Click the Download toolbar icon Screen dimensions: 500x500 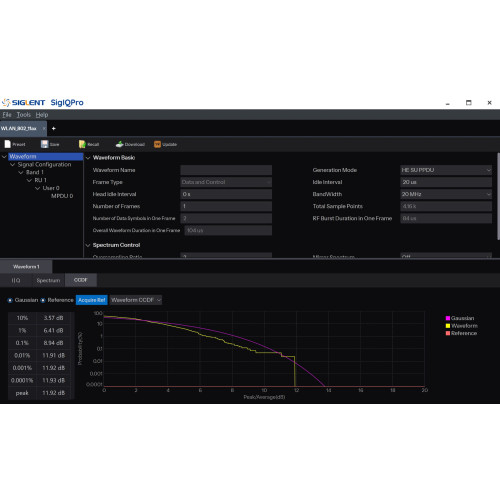pyautogui.click(x=119, y=144)
